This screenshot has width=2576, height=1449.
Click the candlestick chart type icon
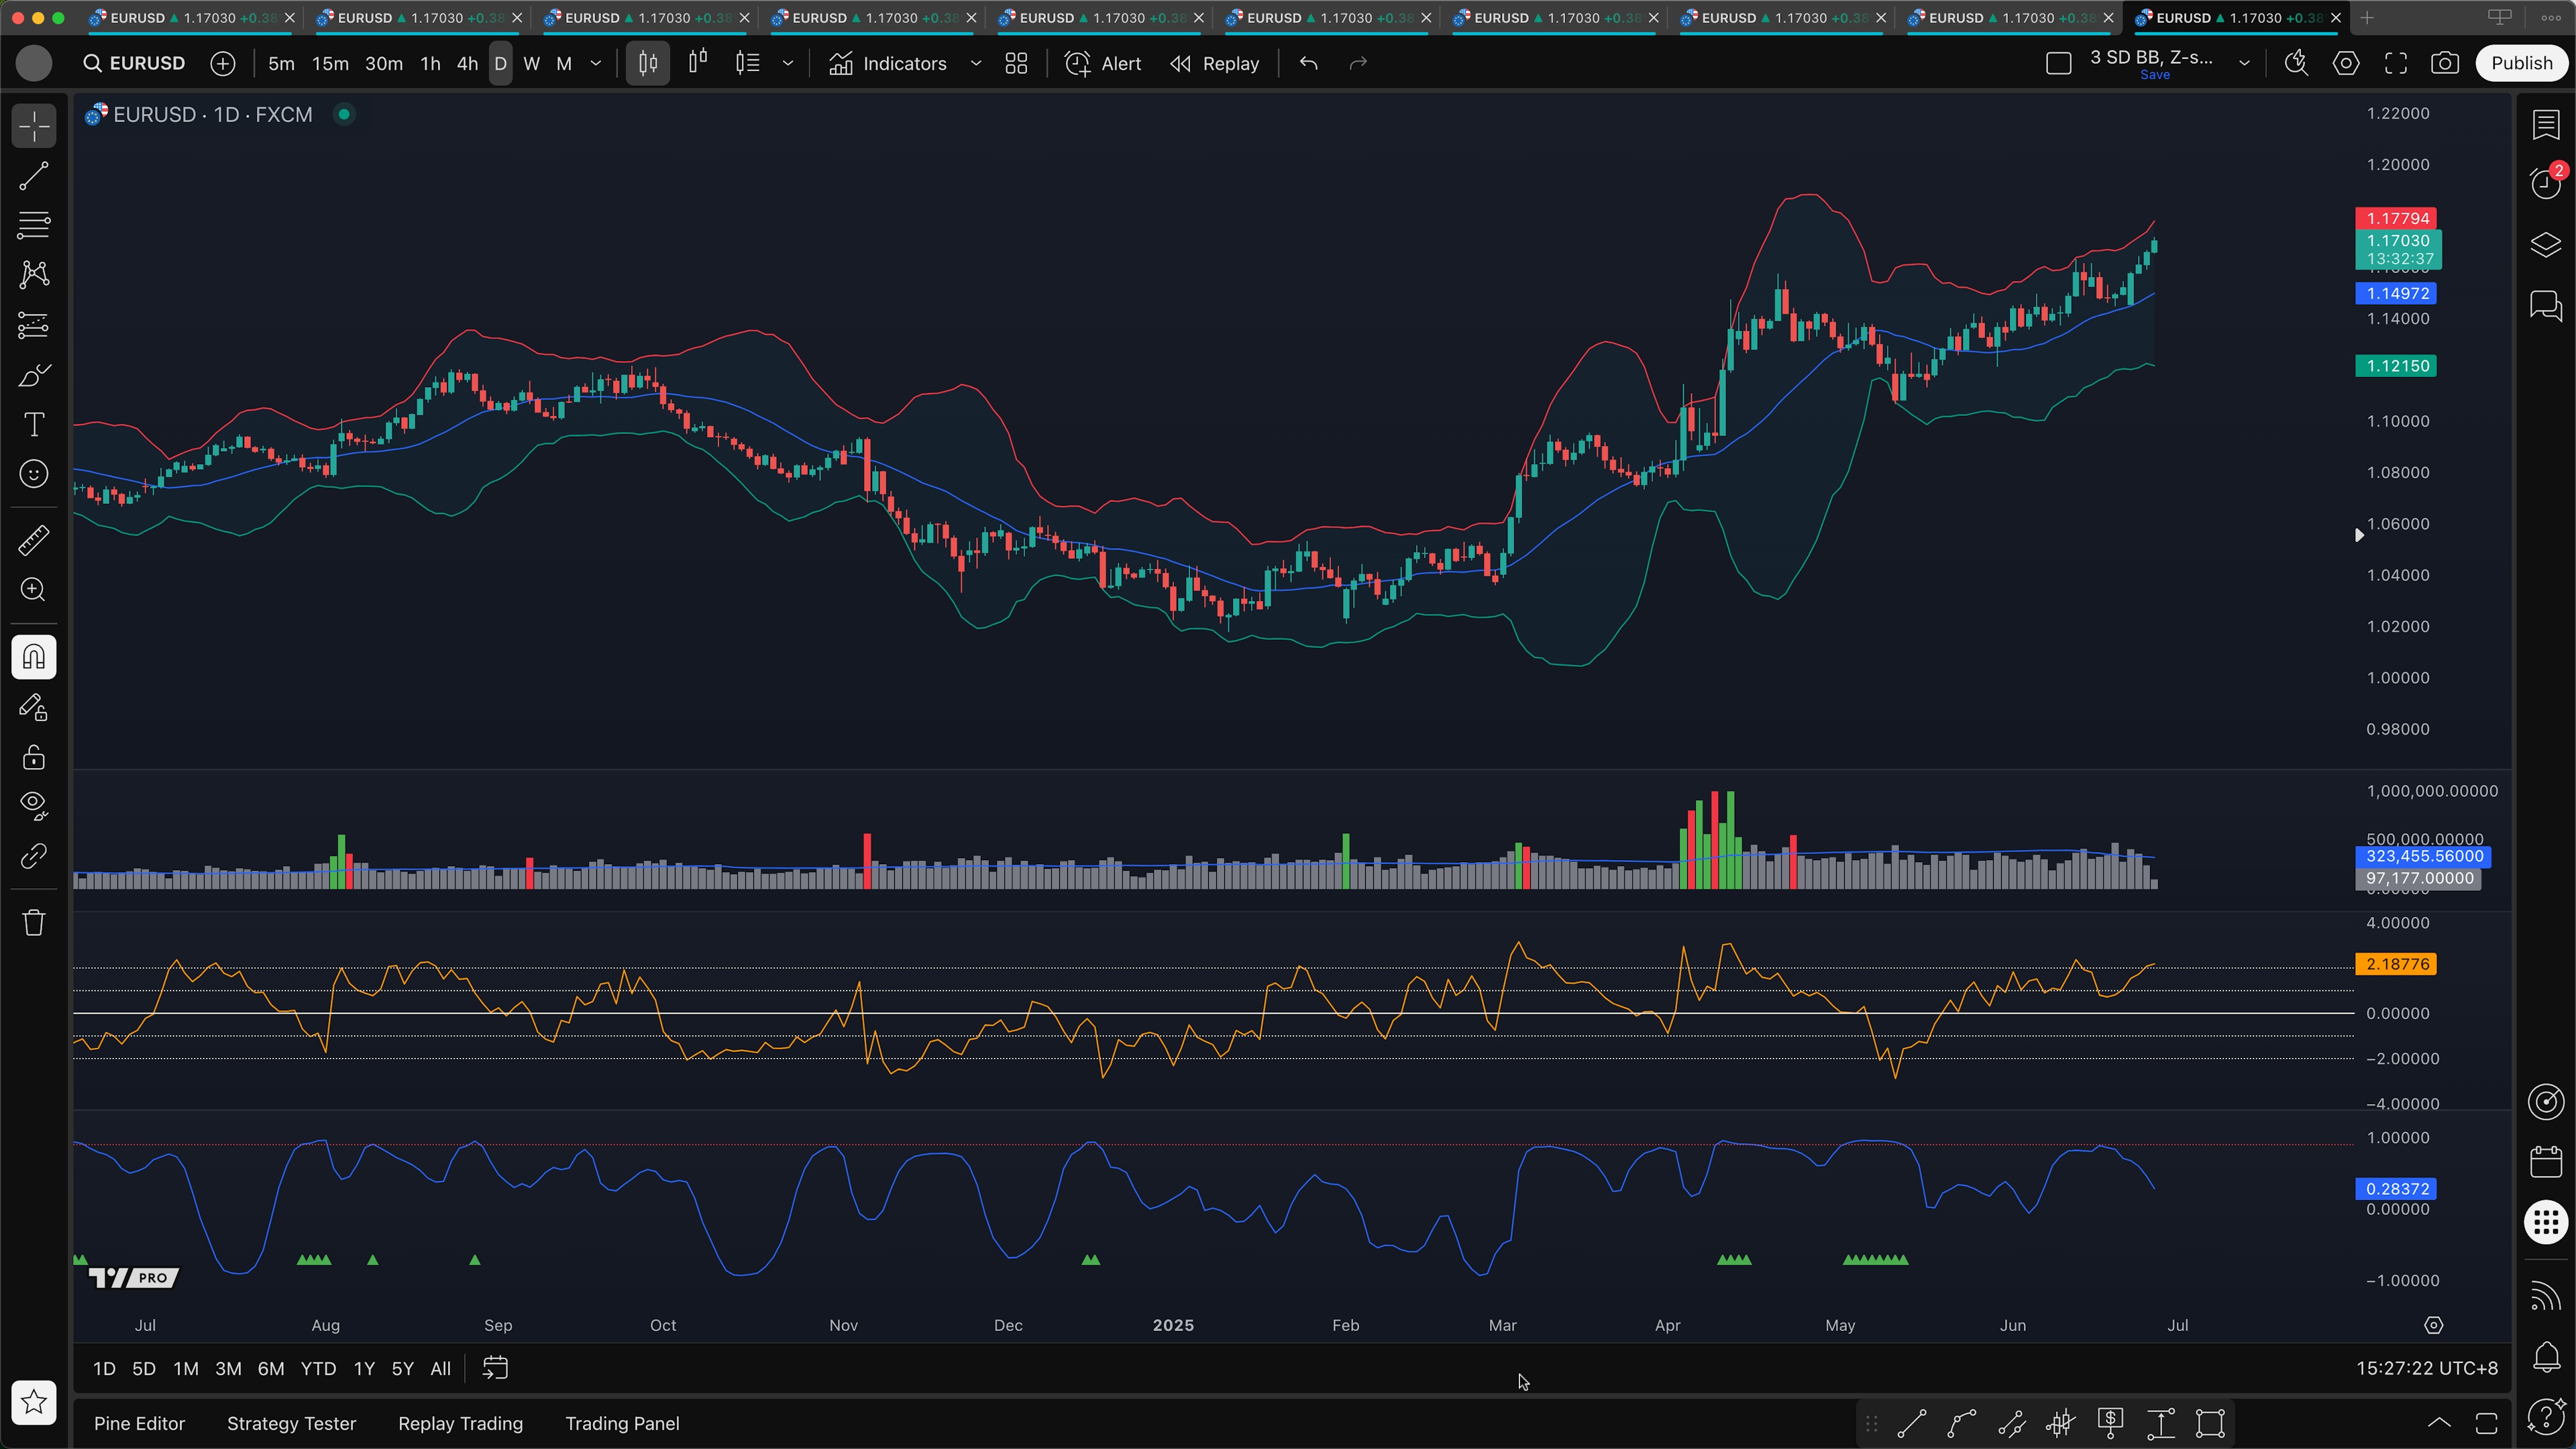coord(648,63)
